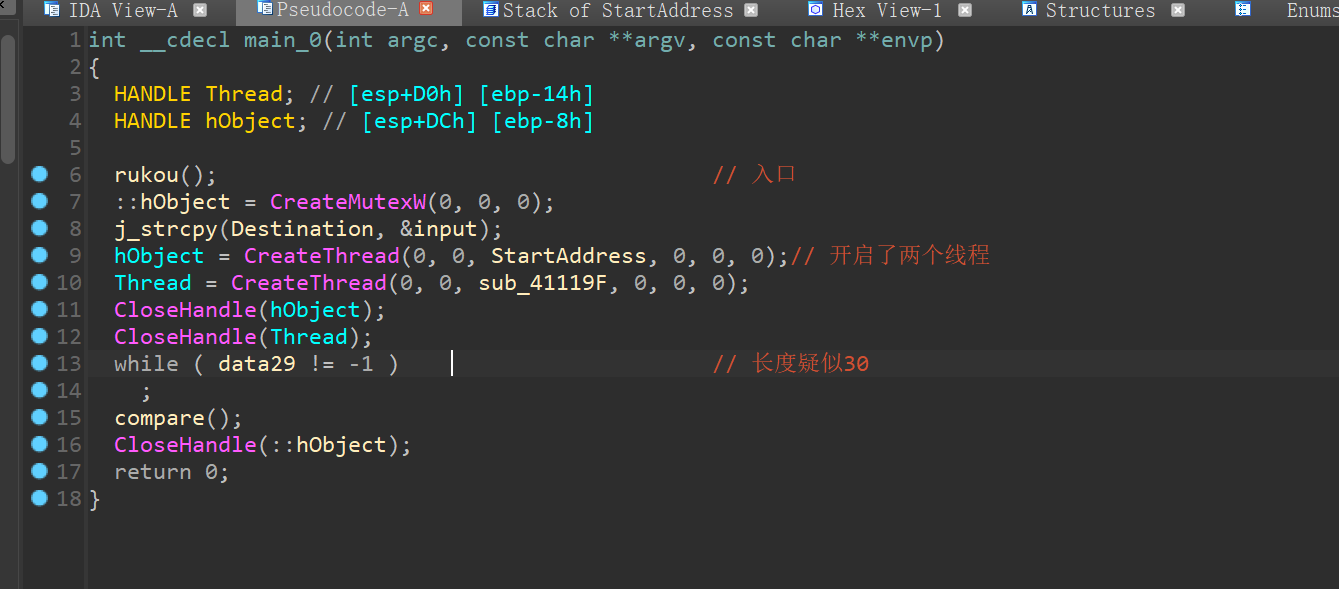The width and height of the screenshot is (1339, 589).
Task: Click the IDA View-A tab icon
Action: [x=51, y=10]
